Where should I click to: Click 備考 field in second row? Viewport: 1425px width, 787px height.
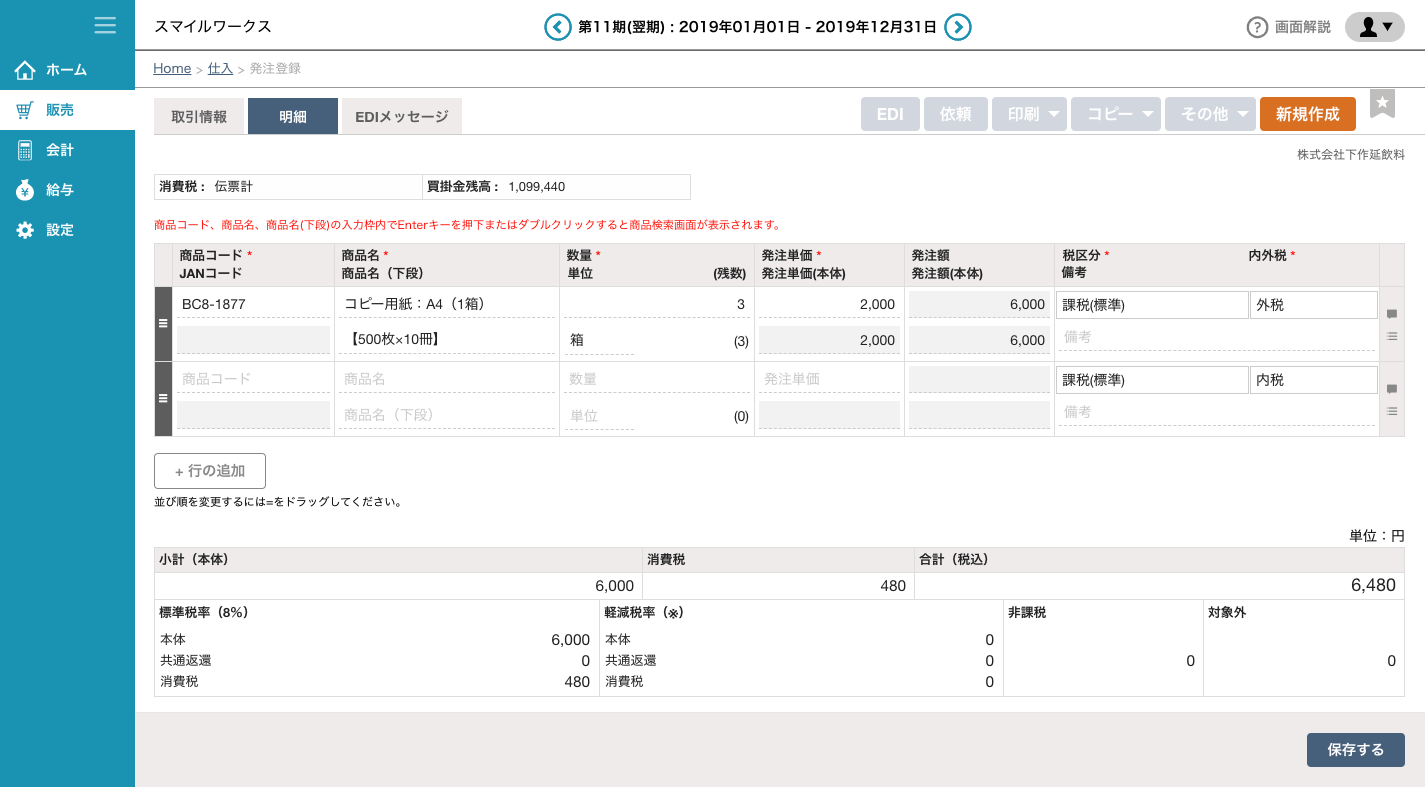1216,412
